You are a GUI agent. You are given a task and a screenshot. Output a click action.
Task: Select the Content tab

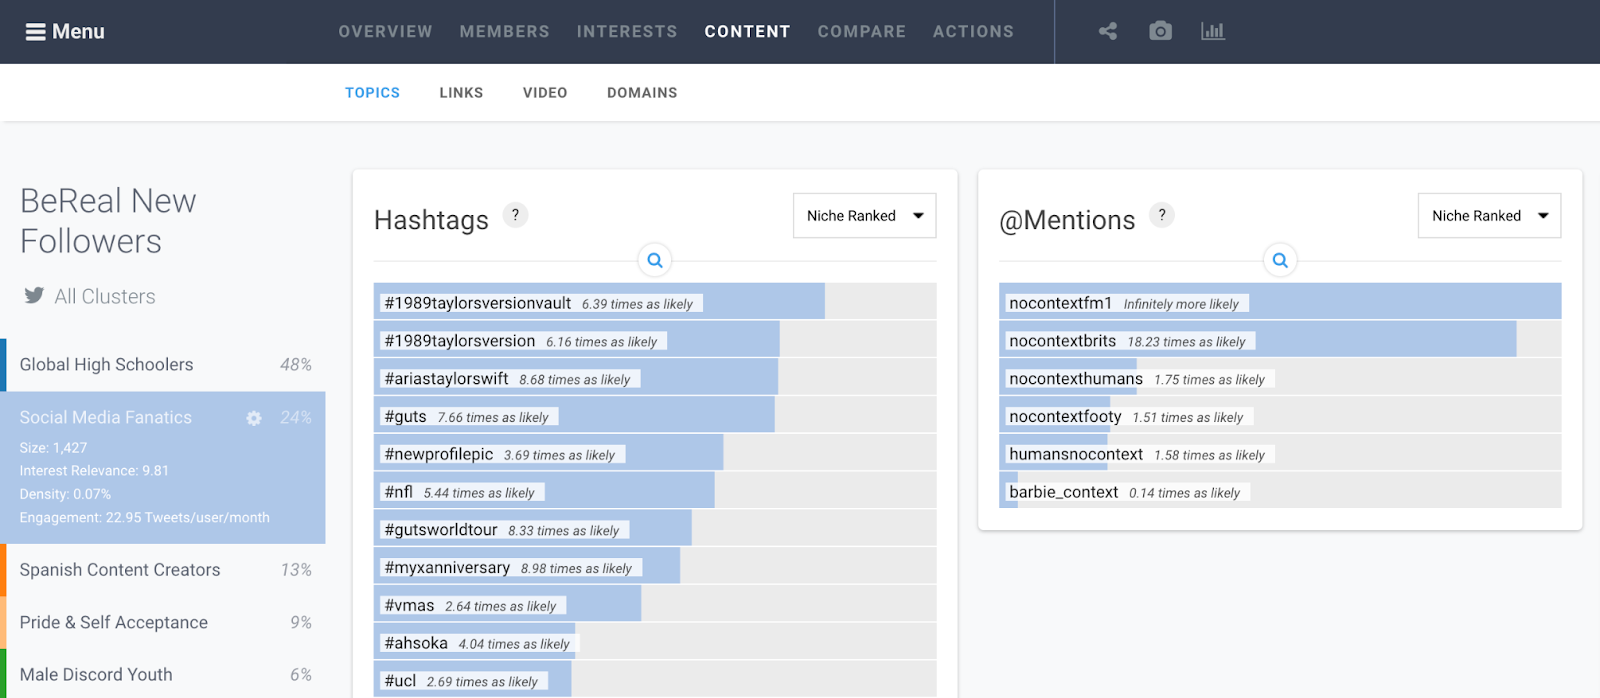[747, 32]
